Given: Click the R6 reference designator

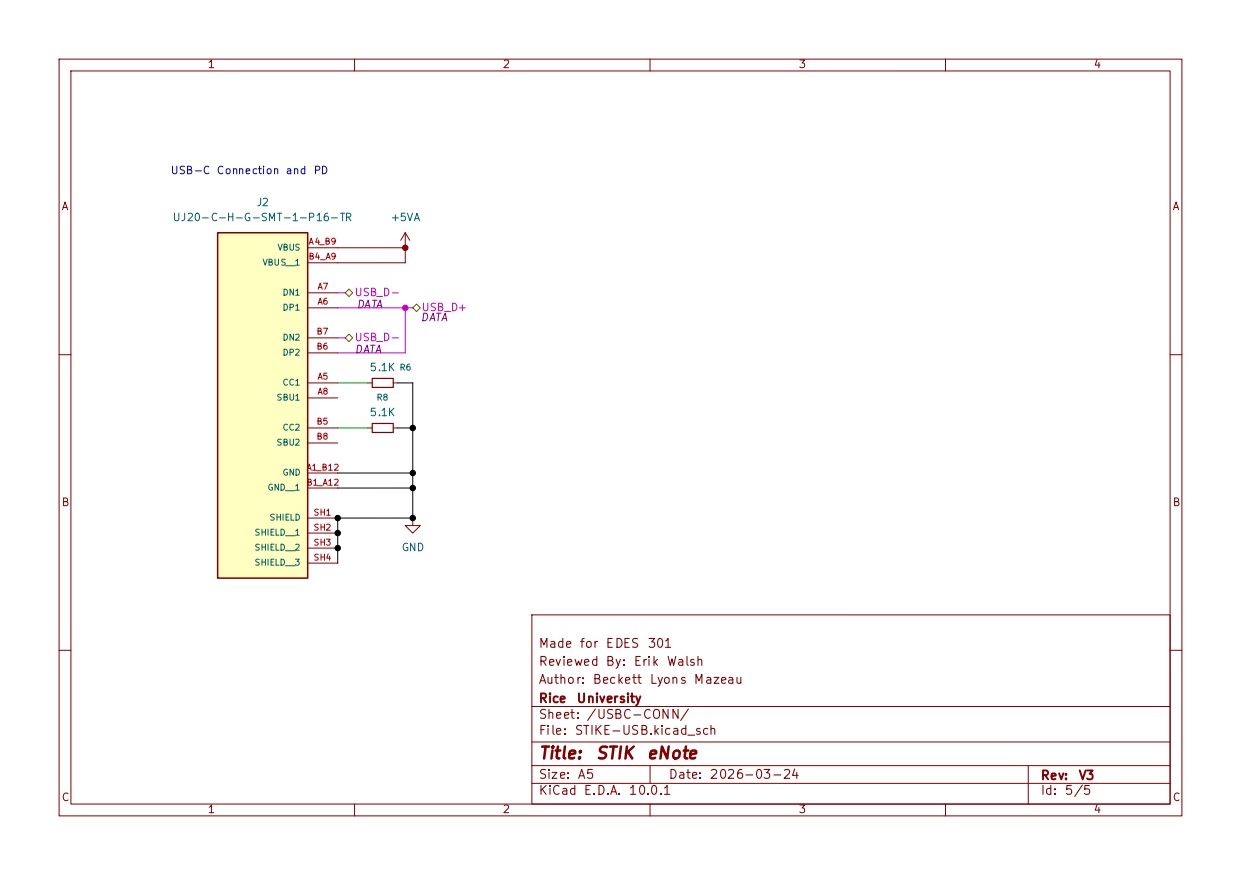Looking at the screenshot, I should tap(405, 368).
